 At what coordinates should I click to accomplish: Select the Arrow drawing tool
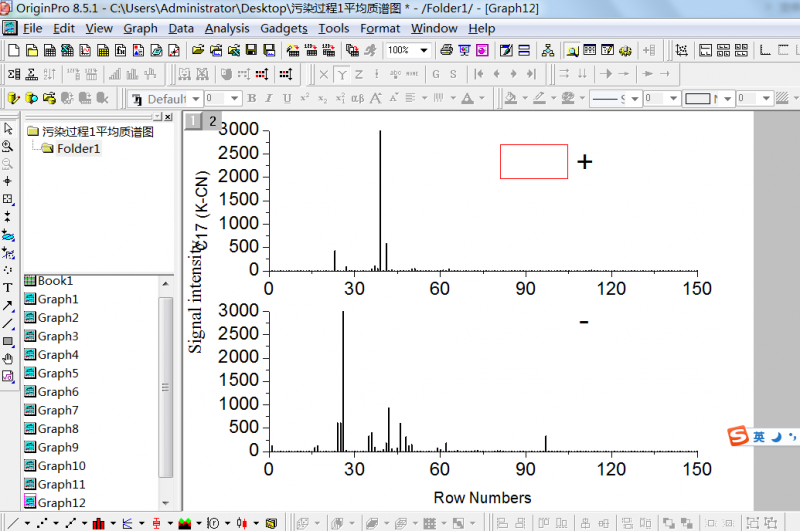[8, 306]
